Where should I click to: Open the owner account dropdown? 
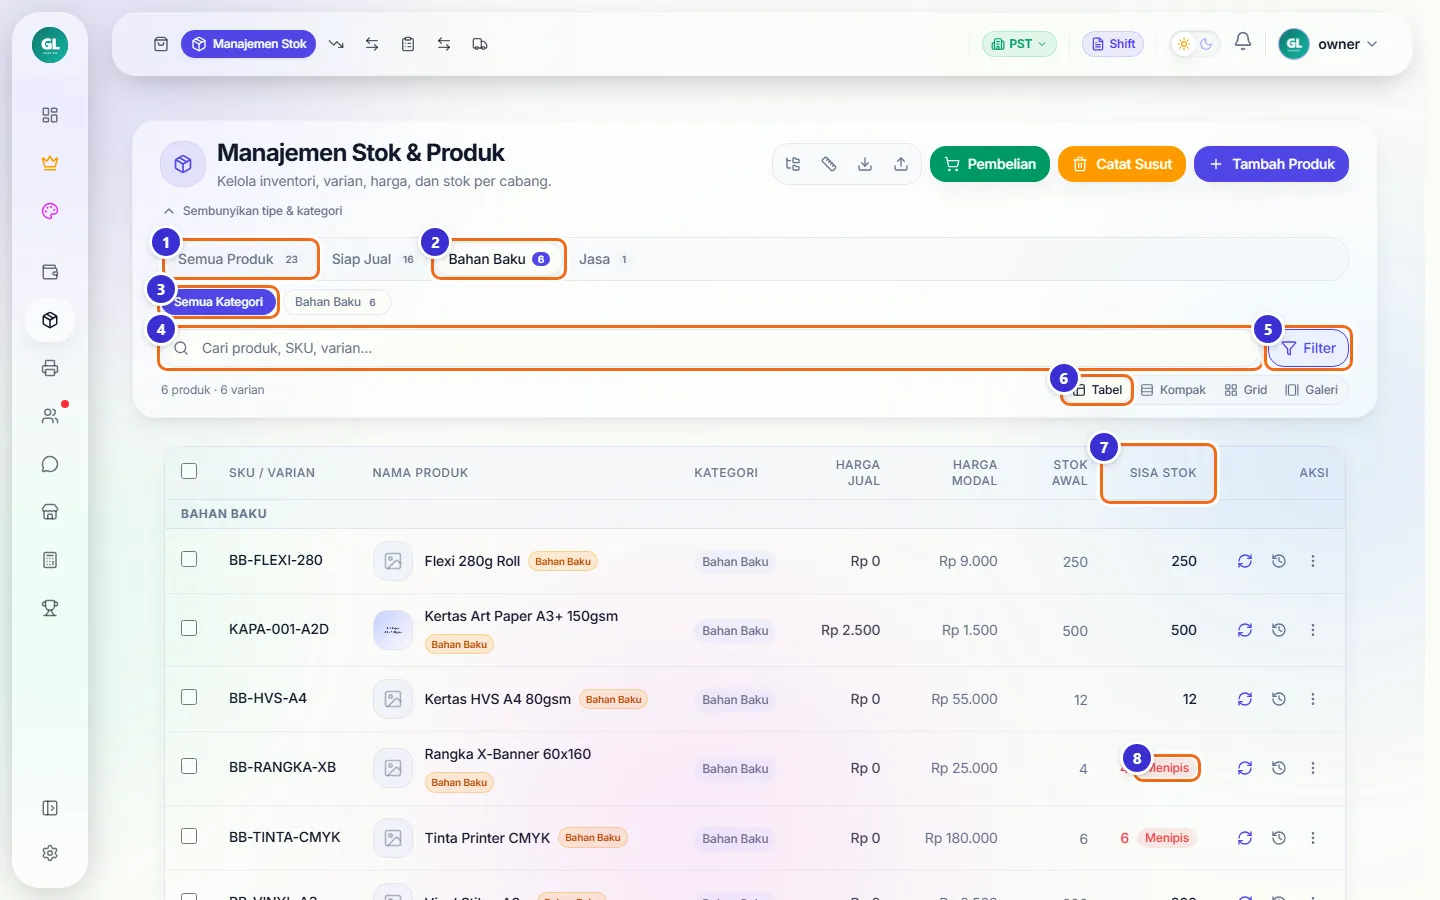1329,44
